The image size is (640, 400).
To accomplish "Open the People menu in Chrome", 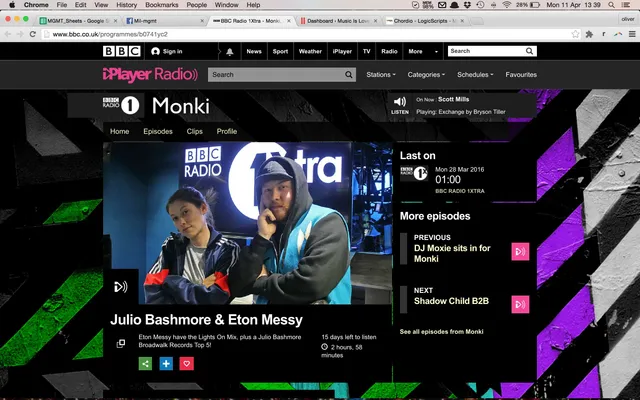I will (x=197, y=5).
